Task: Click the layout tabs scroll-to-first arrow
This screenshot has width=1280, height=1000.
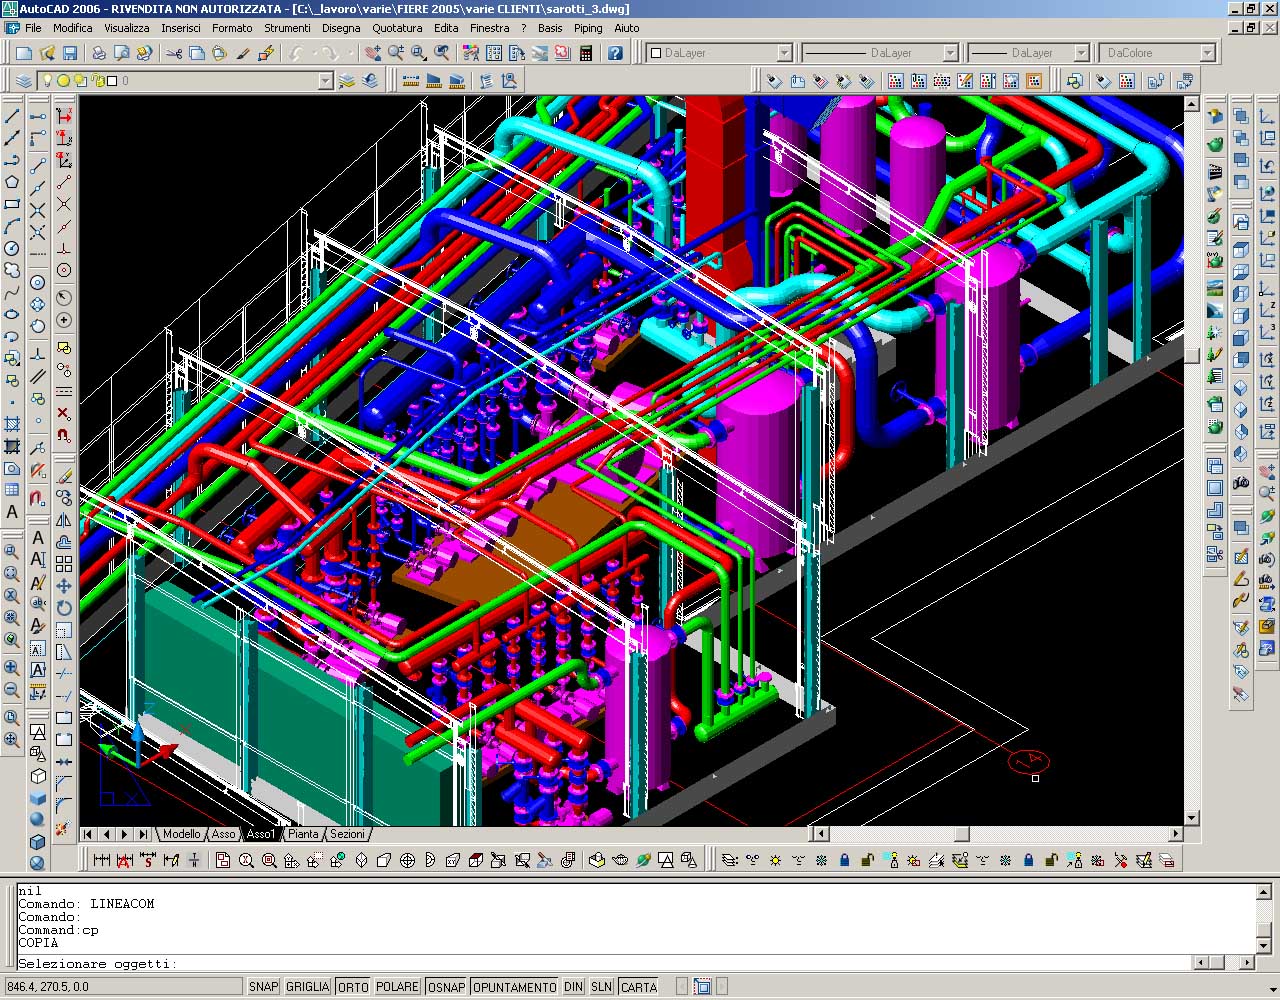Action: click(x=88, y=834)
